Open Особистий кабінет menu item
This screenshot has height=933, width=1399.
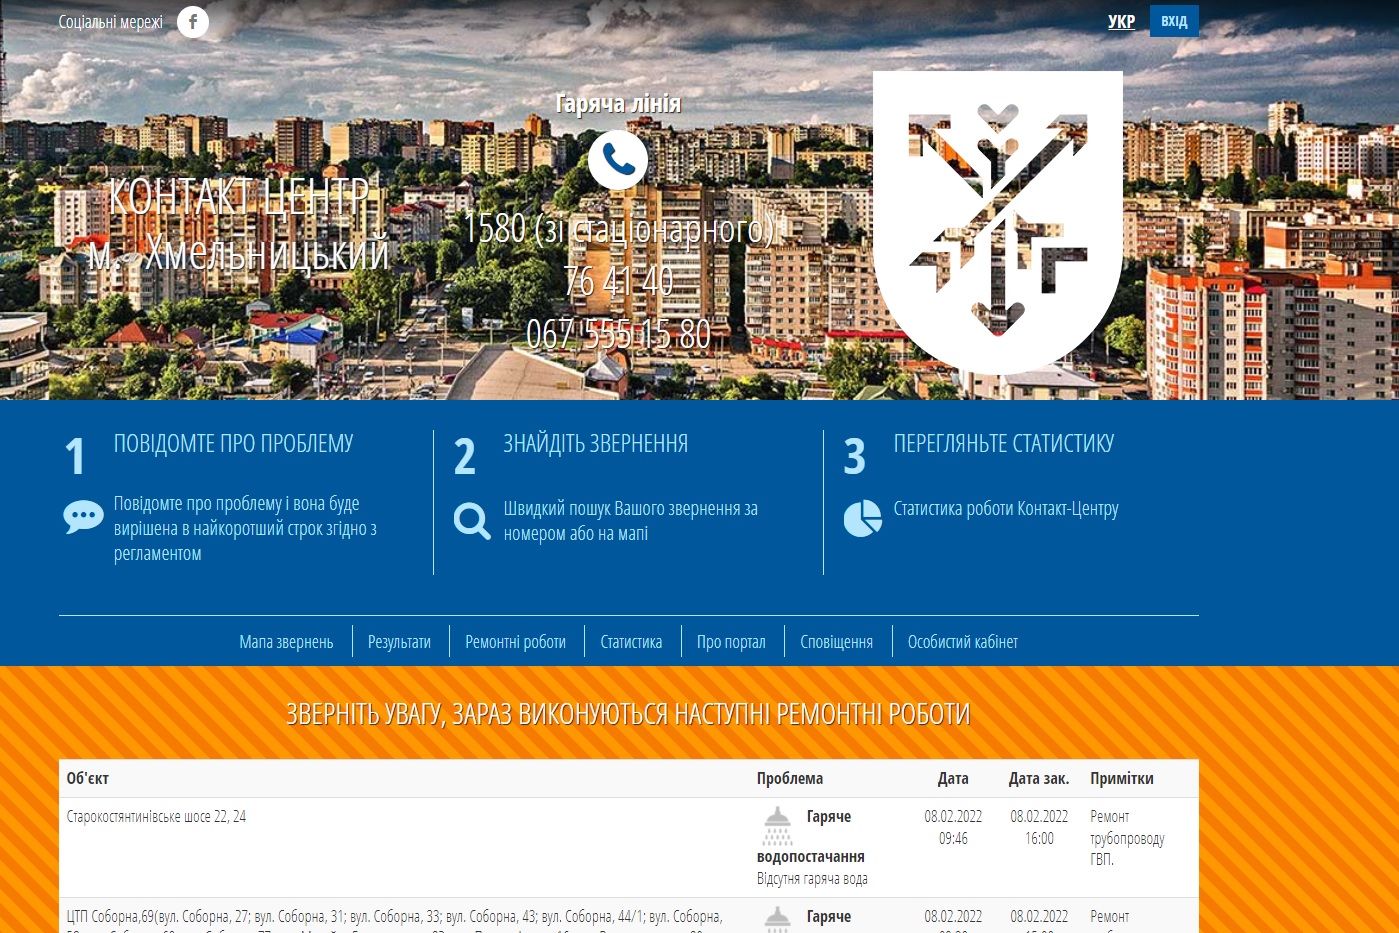[962, 642]
